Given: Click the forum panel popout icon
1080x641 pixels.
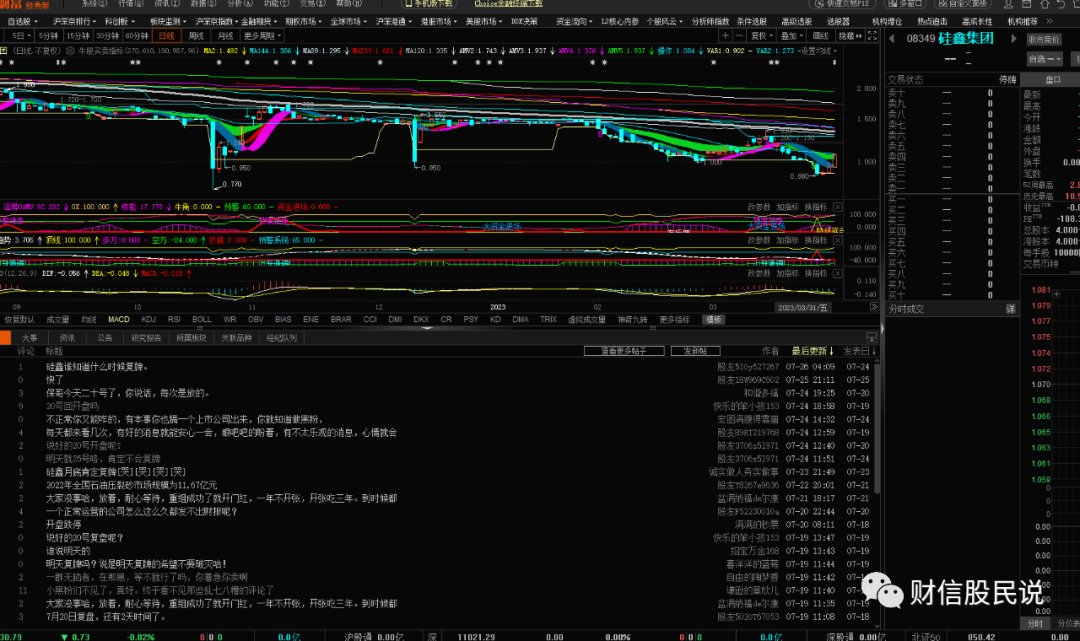Looking at the screenshot, I should [x=871, y=338].
